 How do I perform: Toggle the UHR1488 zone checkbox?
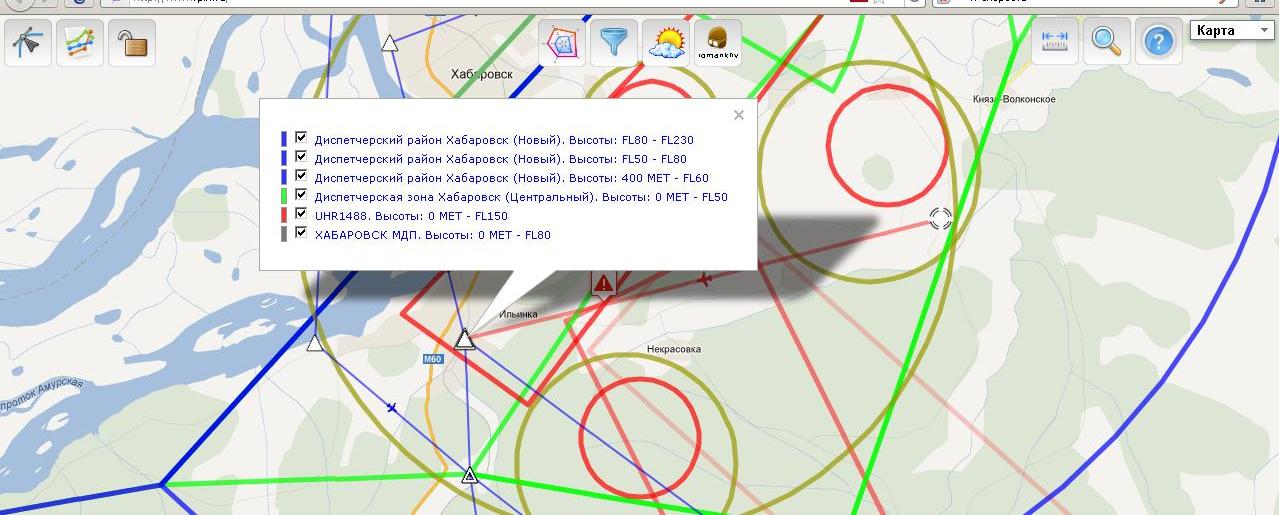click(300, 214)
